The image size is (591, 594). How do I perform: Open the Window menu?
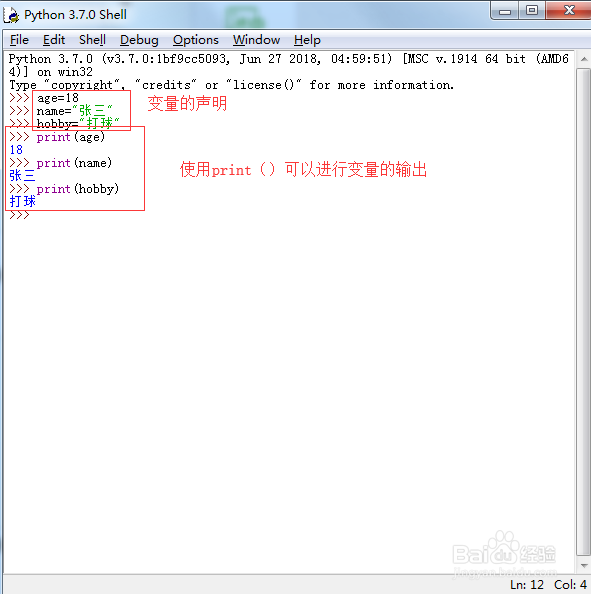(256, 40)
